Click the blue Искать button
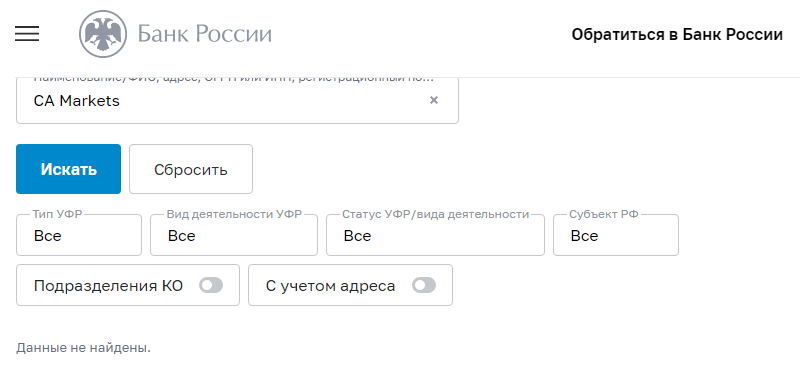 tap(68, 169)
